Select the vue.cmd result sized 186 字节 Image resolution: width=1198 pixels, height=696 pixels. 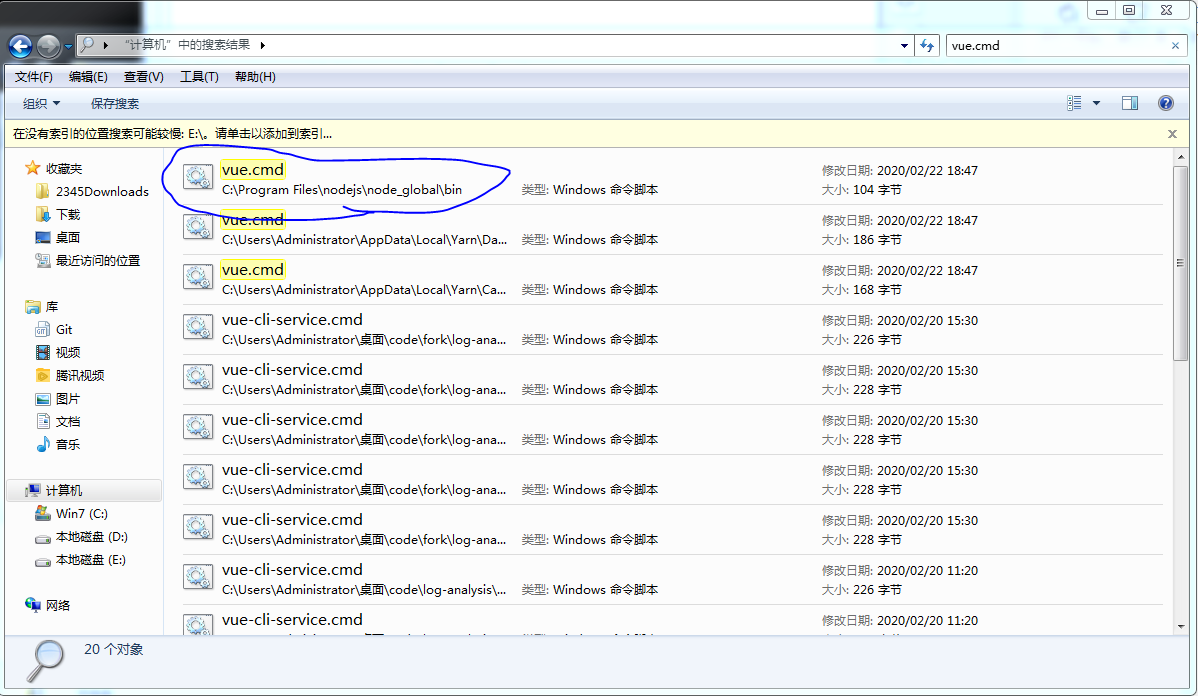coord(672,229)
